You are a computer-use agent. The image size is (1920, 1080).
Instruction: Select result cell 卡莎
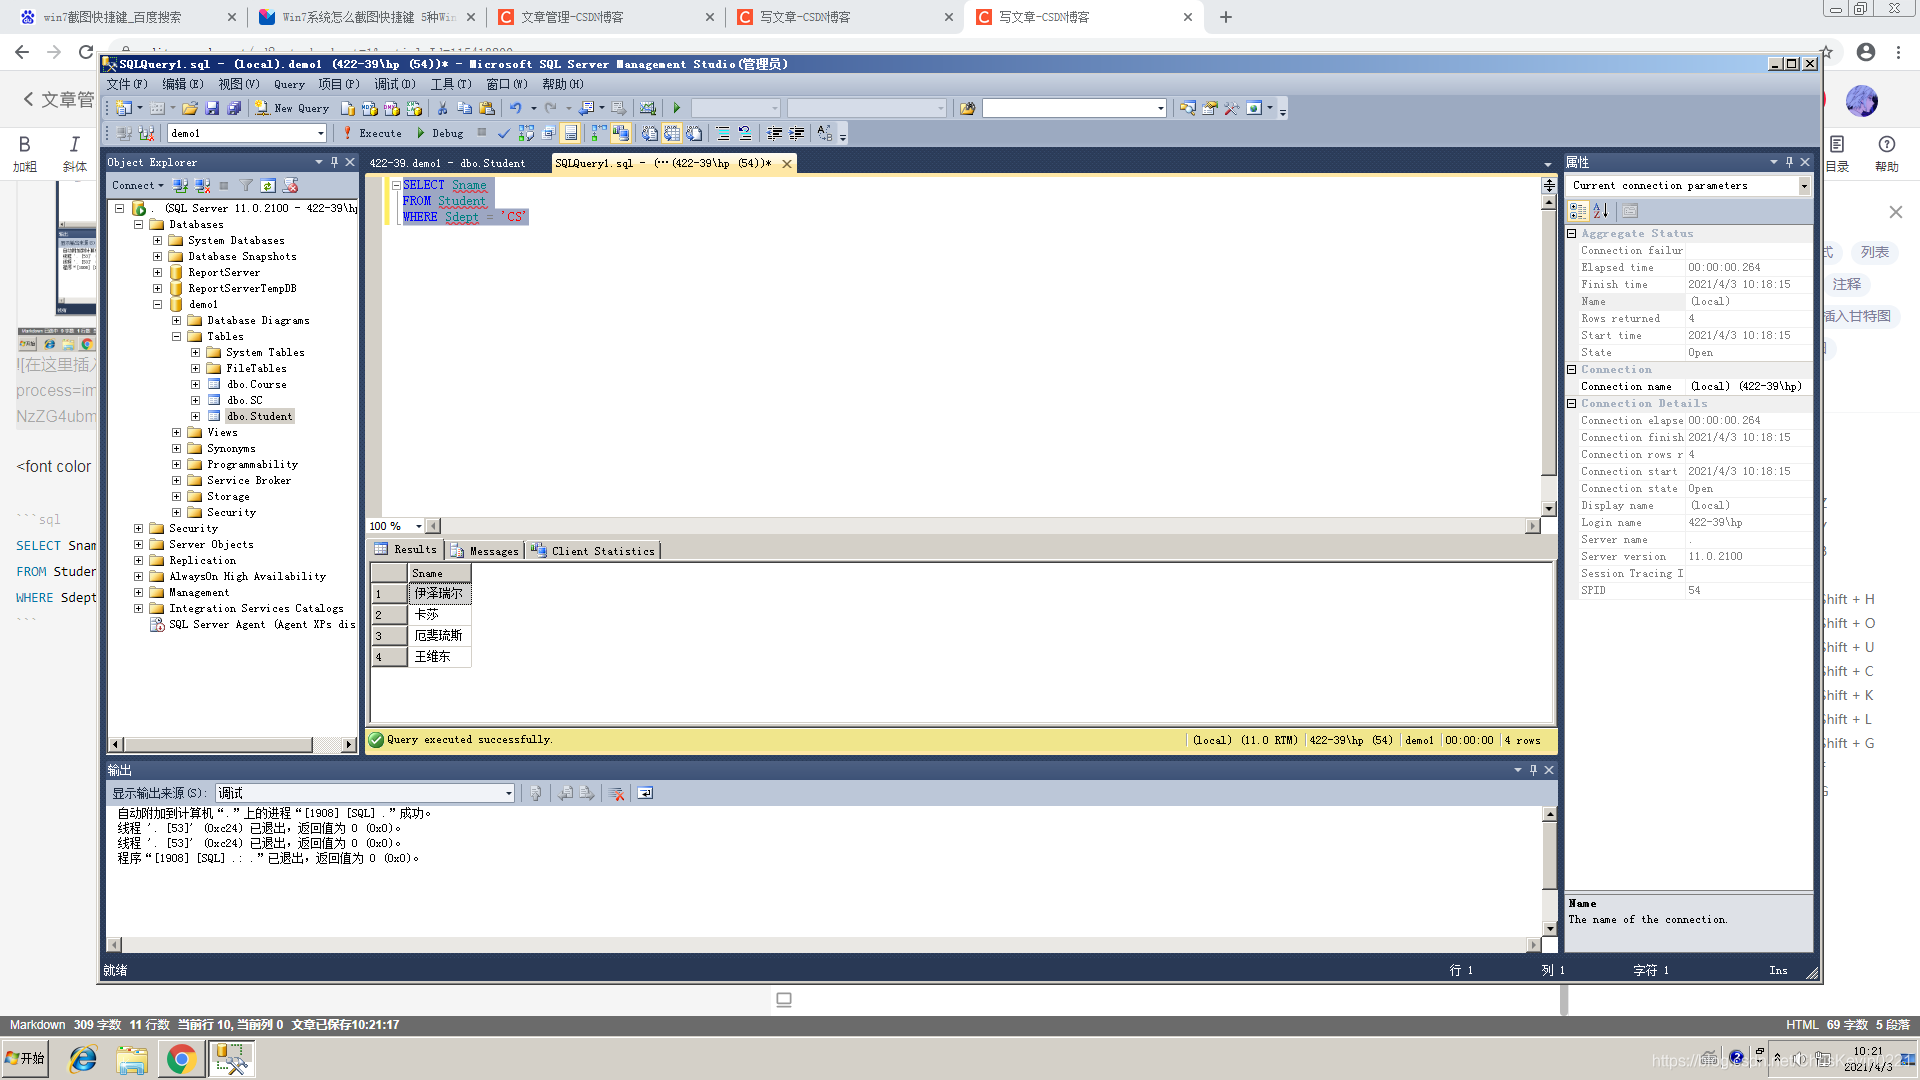coord(439,615)
